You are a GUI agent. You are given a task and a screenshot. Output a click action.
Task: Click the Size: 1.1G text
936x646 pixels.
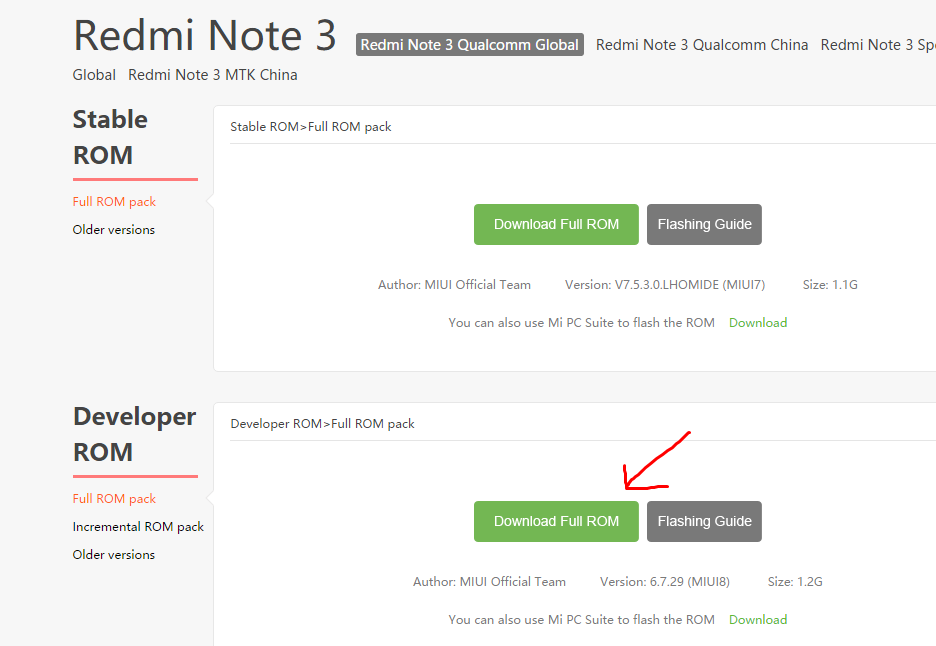click(x=830, y=285)
